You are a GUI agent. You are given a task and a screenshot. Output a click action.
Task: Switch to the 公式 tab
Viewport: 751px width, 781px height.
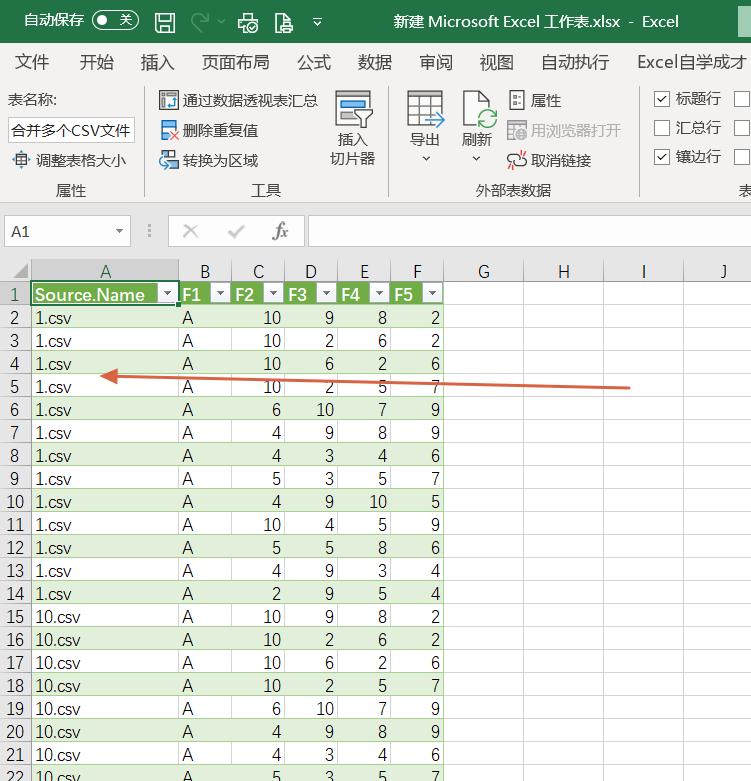tap(314, 62)
